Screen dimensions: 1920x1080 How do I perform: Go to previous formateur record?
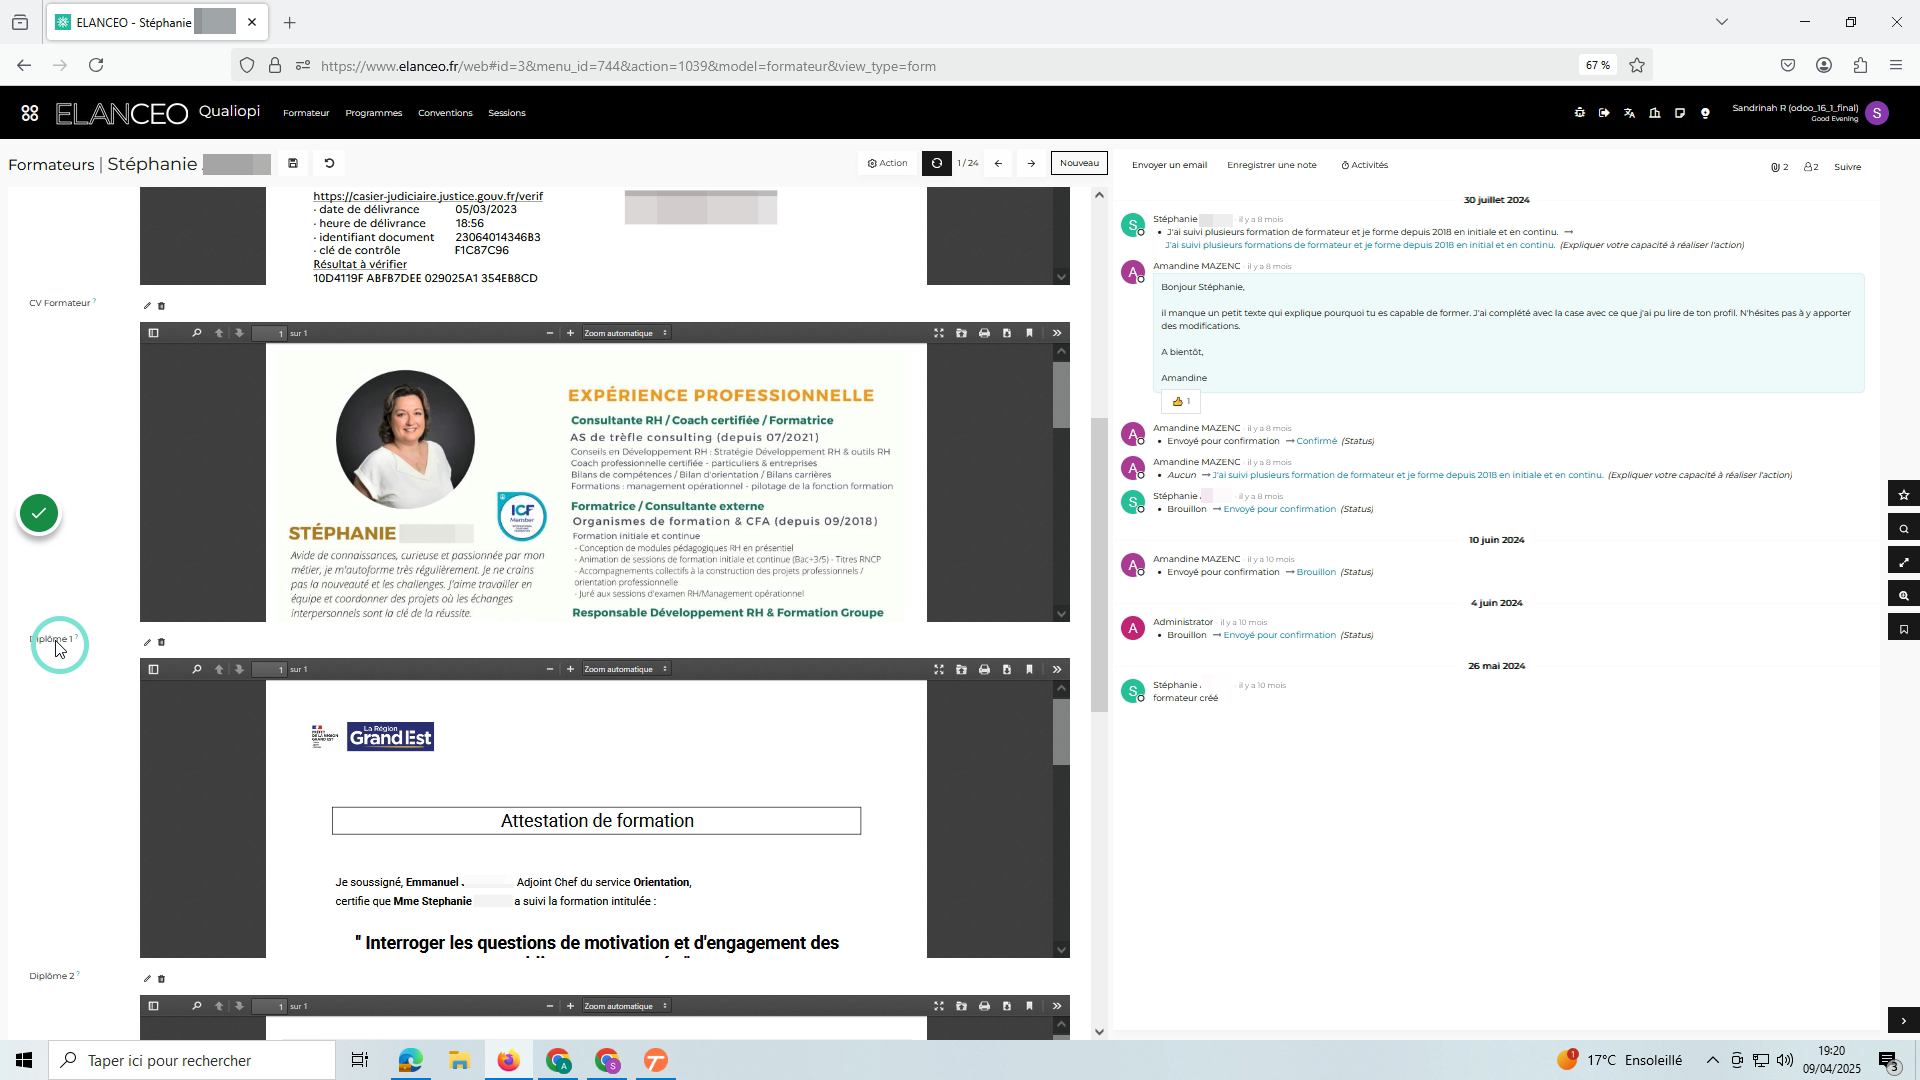coord(998,164)
